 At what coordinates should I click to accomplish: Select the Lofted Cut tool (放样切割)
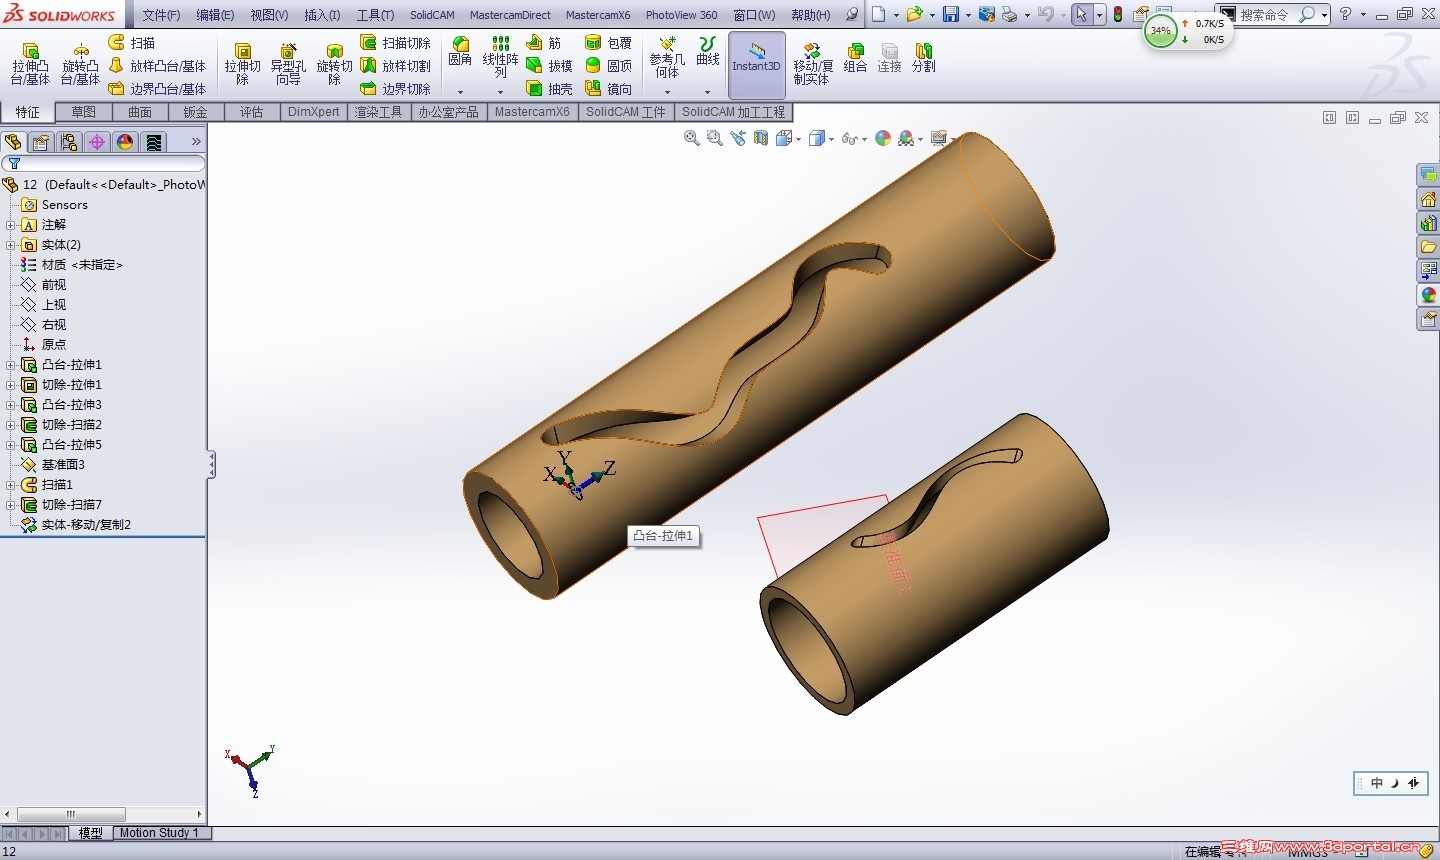point(395,66)
